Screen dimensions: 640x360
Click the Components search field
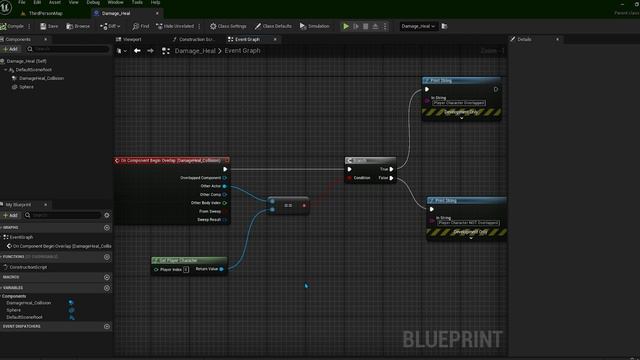point(68,49)
